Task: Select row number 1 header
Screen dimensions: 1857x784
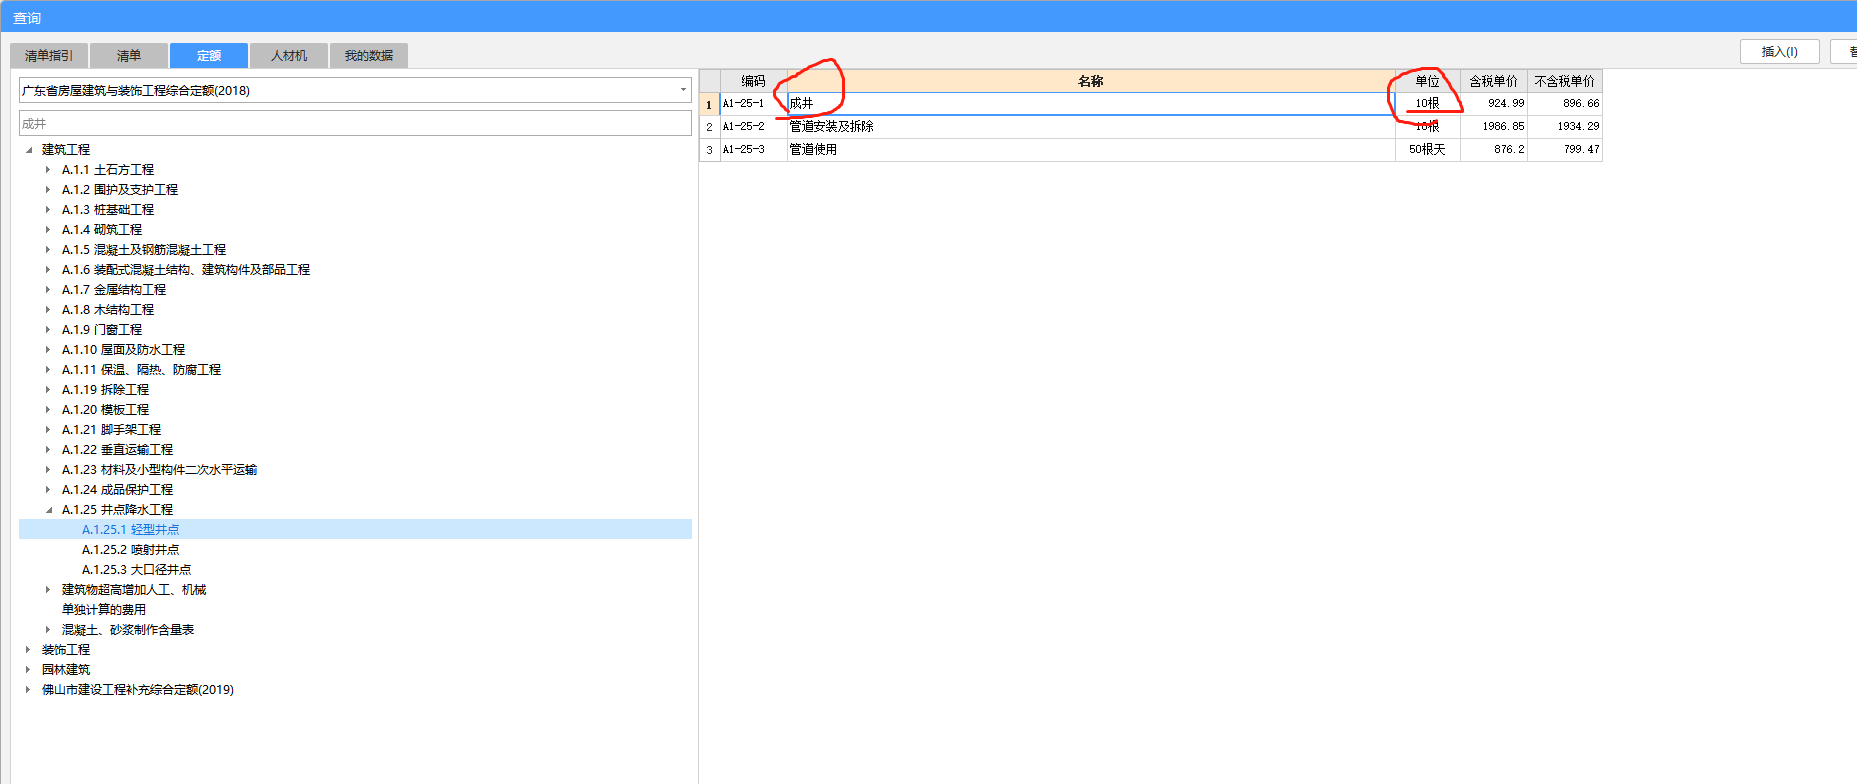Action: click(x=709, y=104)
